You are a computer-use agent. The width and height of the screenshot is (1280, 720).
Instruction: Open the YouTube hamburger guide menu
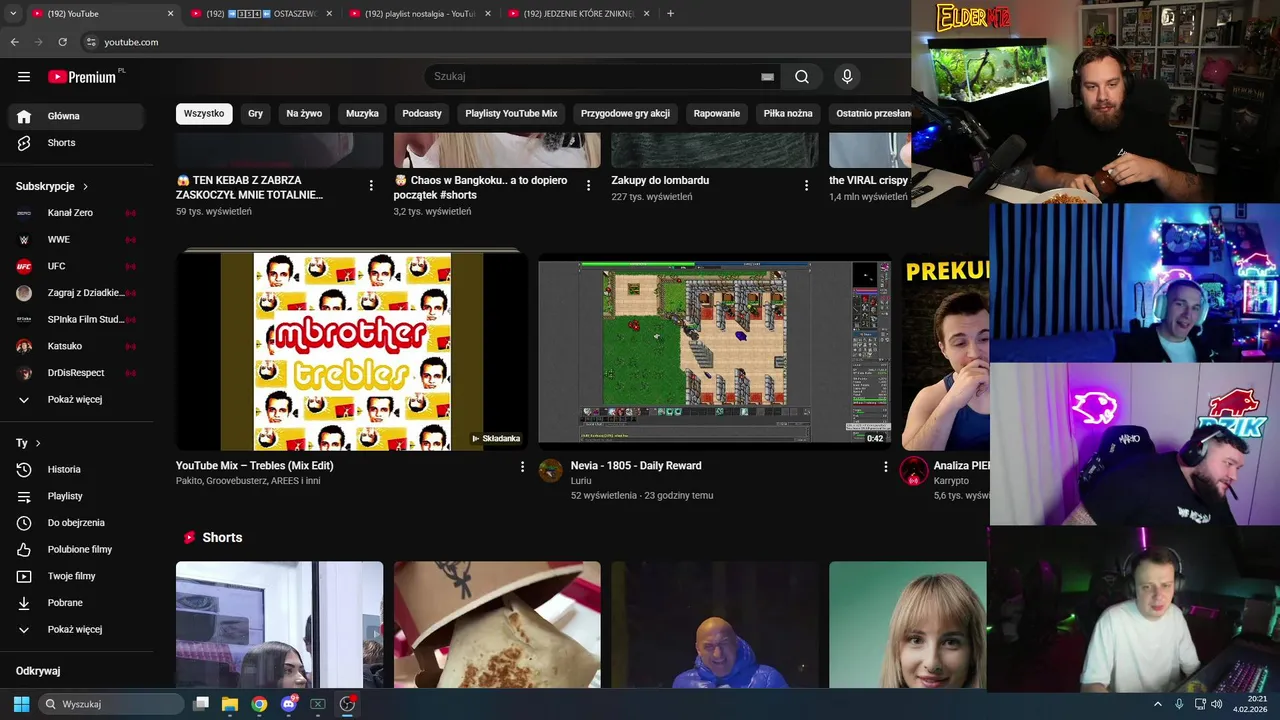[24, 77]
